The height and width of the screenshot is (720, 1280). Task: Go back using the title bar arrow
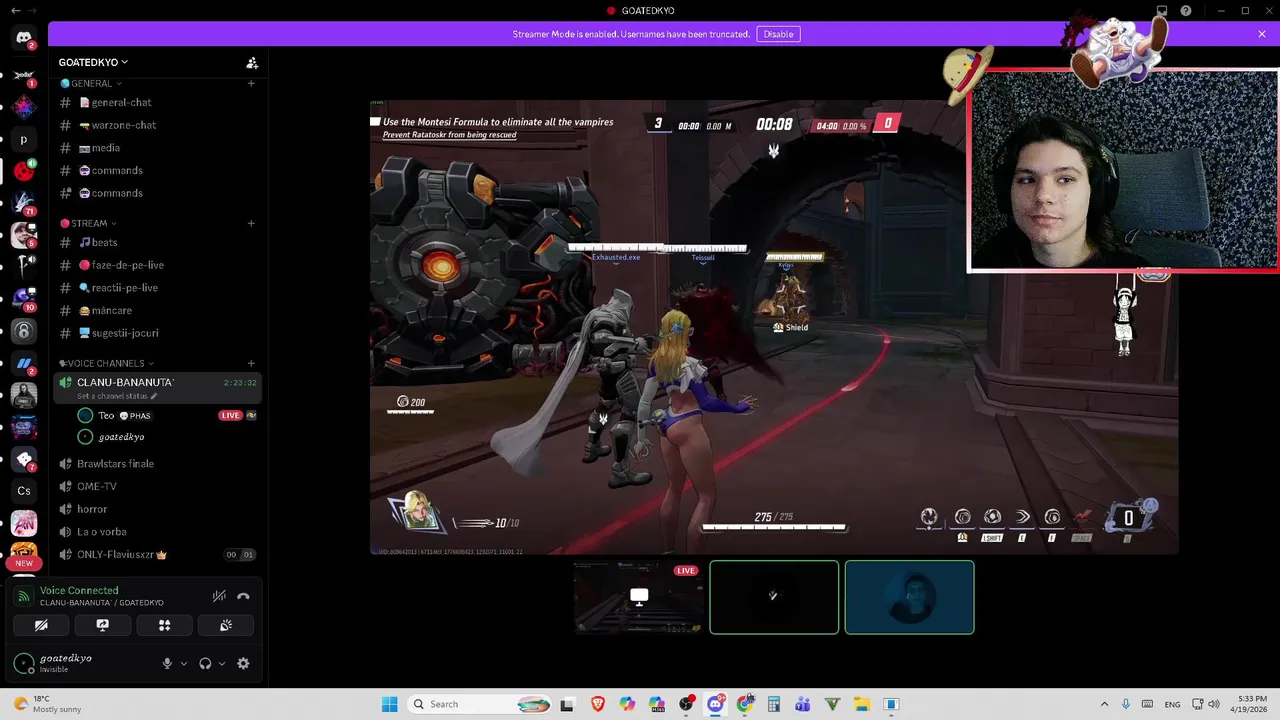point(15,10)
